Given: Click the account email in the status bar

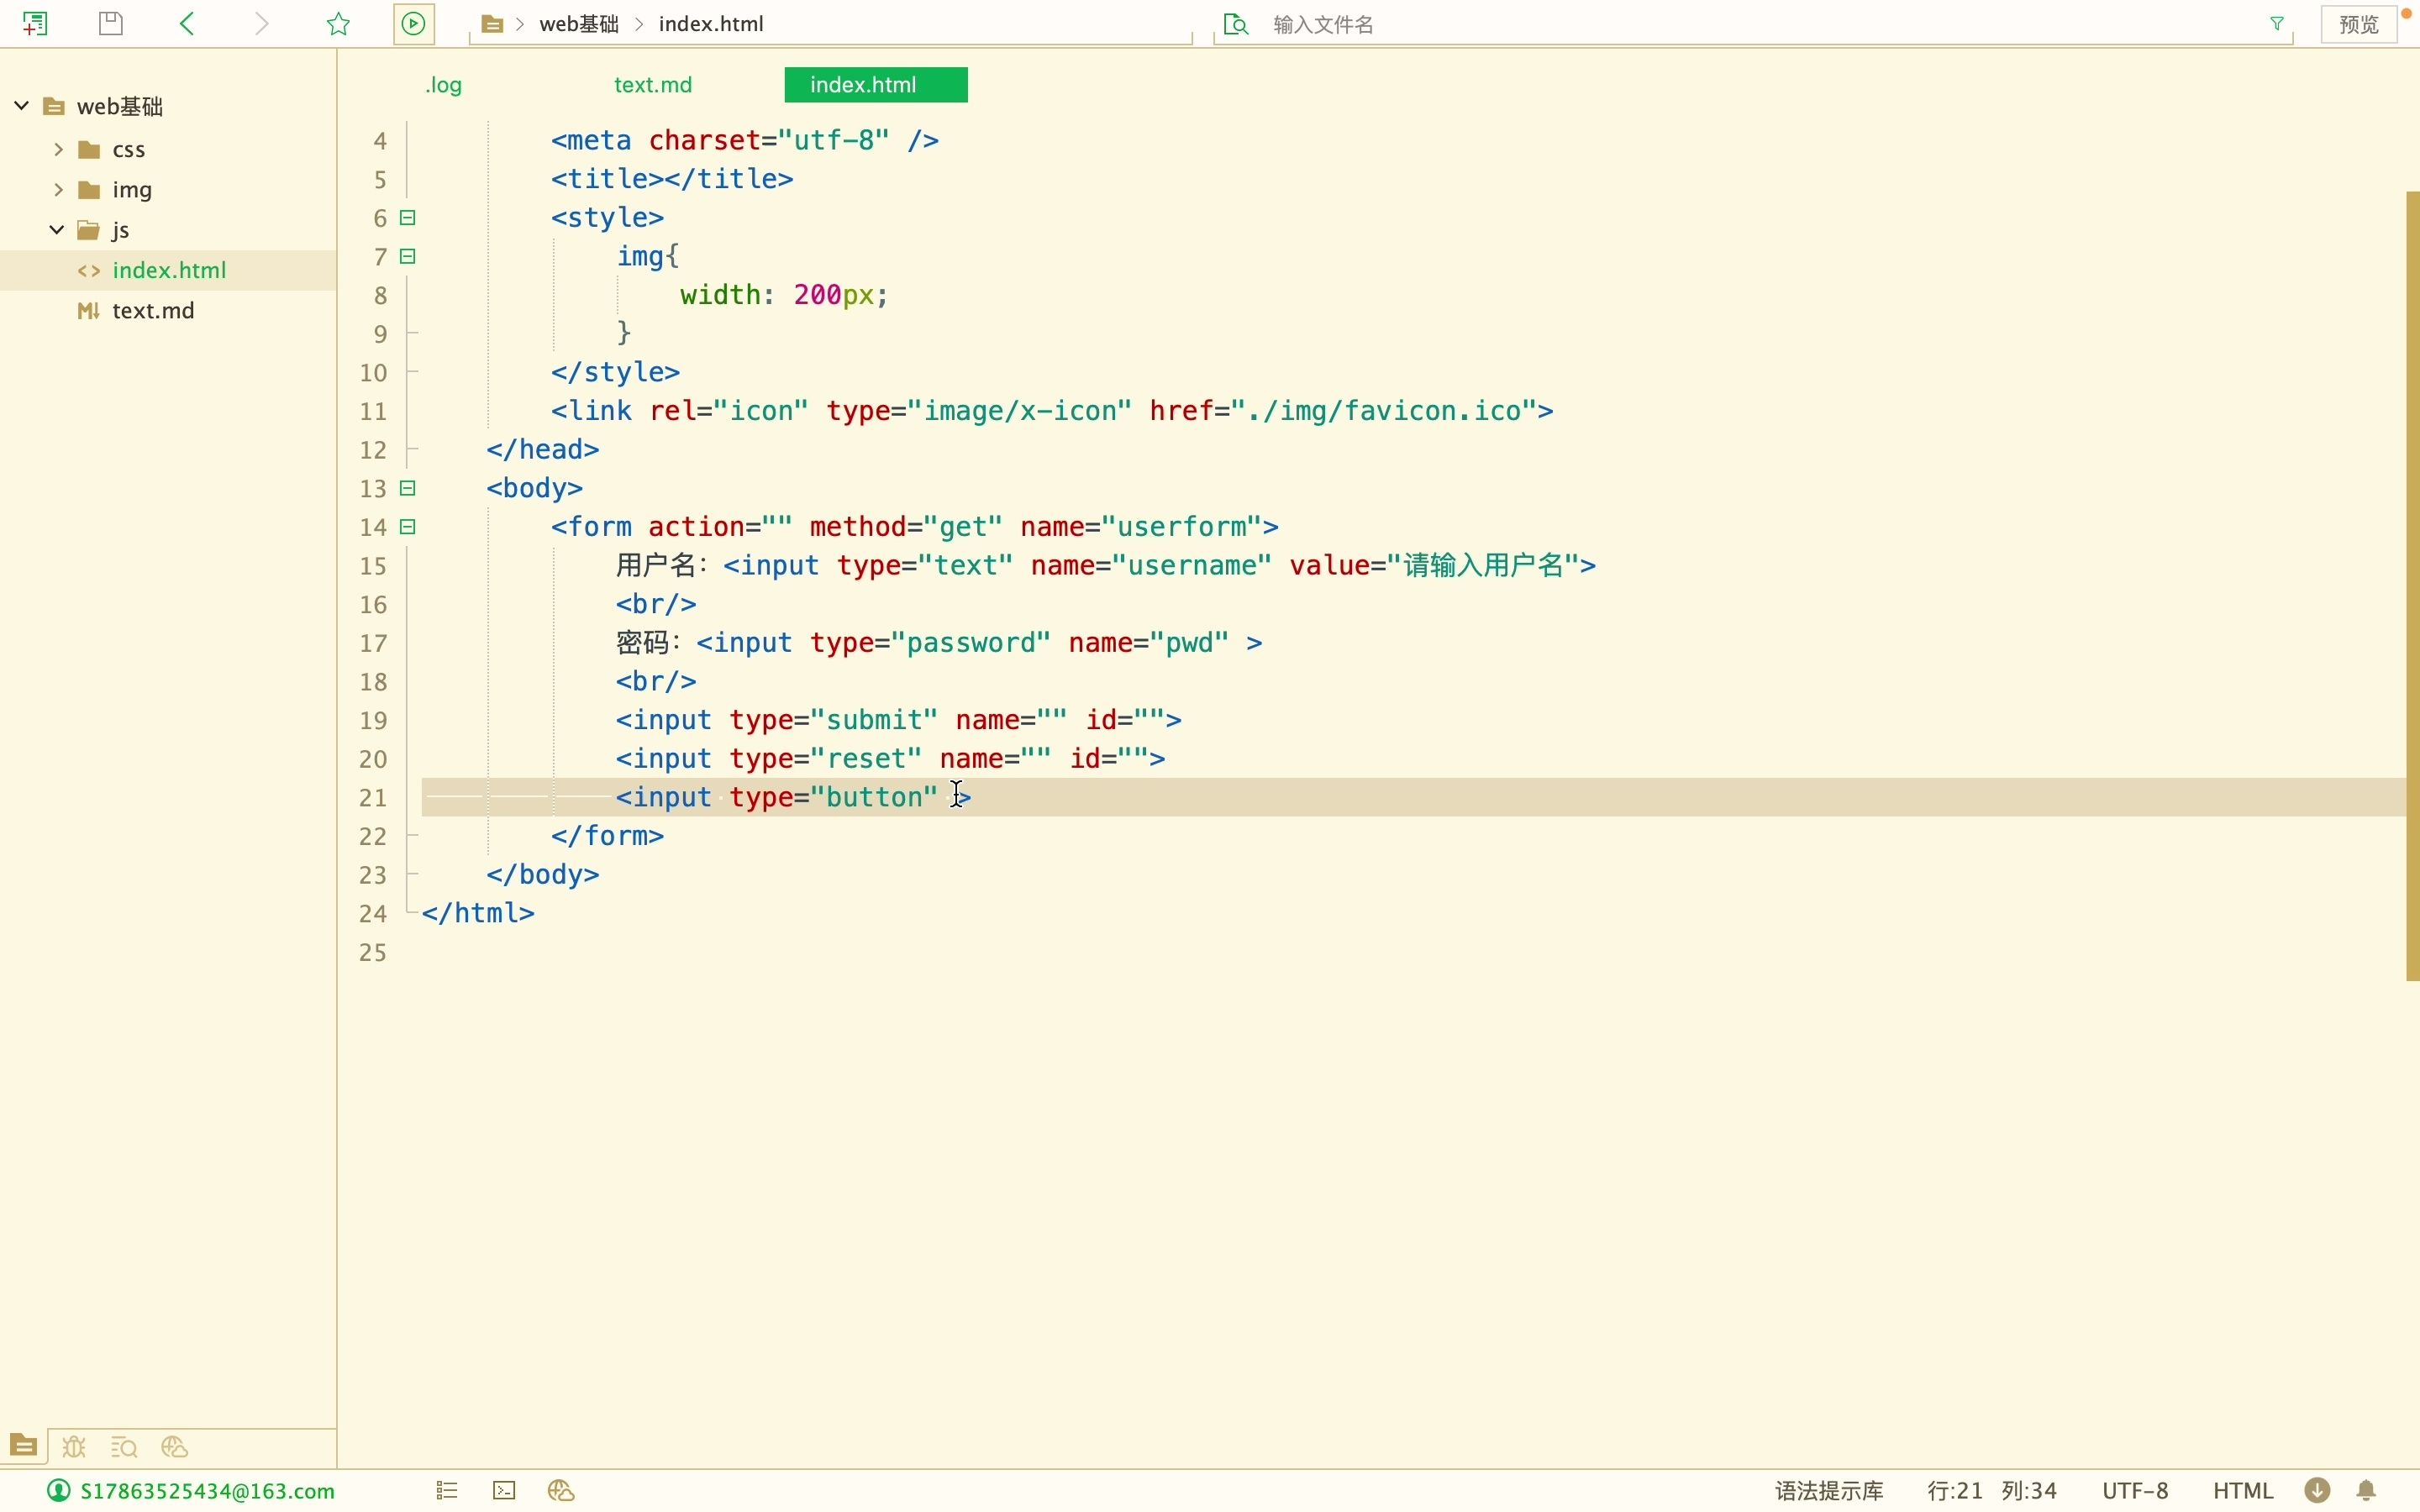Looking at the screenshot, I should click(x=208, y=1491).
